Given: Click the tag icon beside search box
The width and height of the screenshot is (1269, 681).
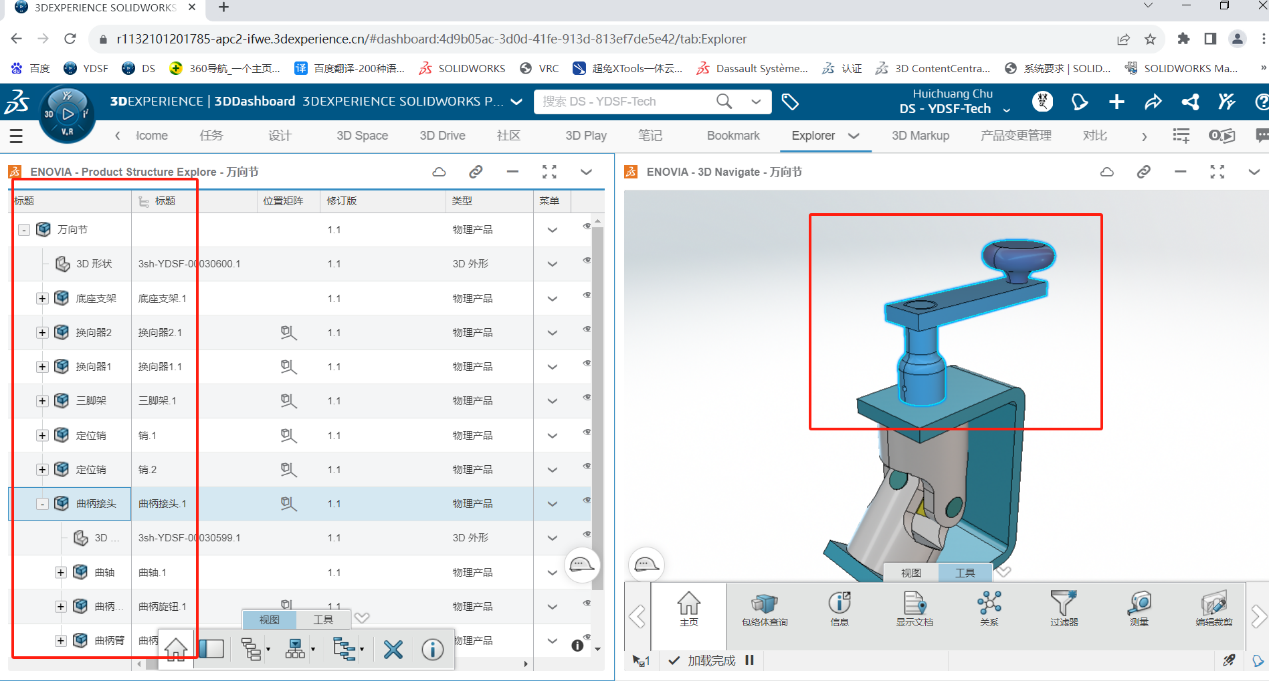Looking at the screenshot, I should click(x=790, y=102).
